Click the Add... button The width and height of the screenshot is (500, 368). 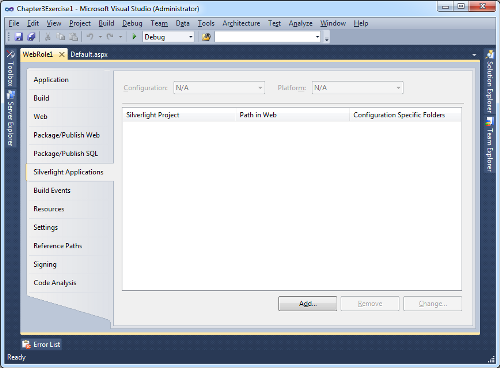[x=307, y=304]
